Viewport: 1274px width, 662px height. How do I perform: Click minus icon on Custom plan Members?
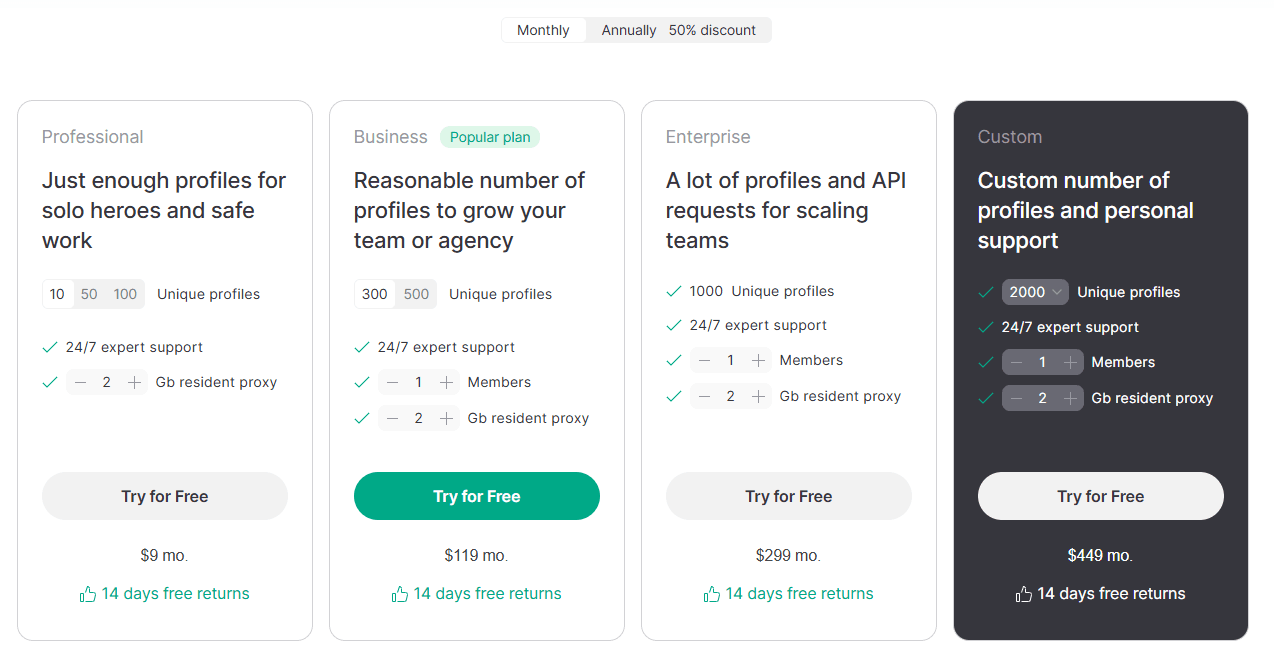click(1017, 361)
